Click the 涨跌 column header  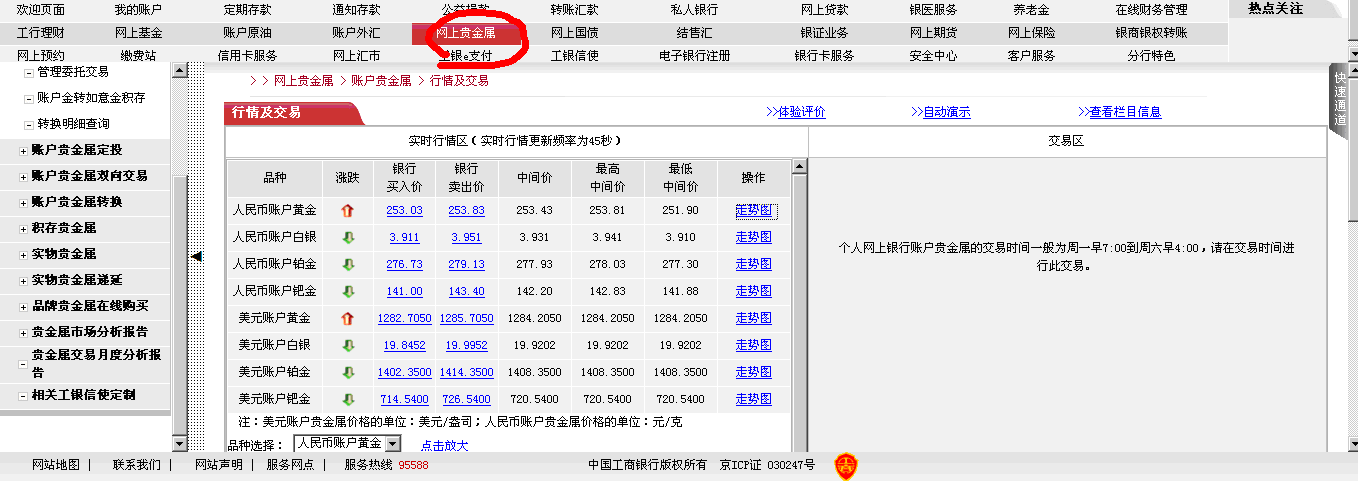point(348,178)
